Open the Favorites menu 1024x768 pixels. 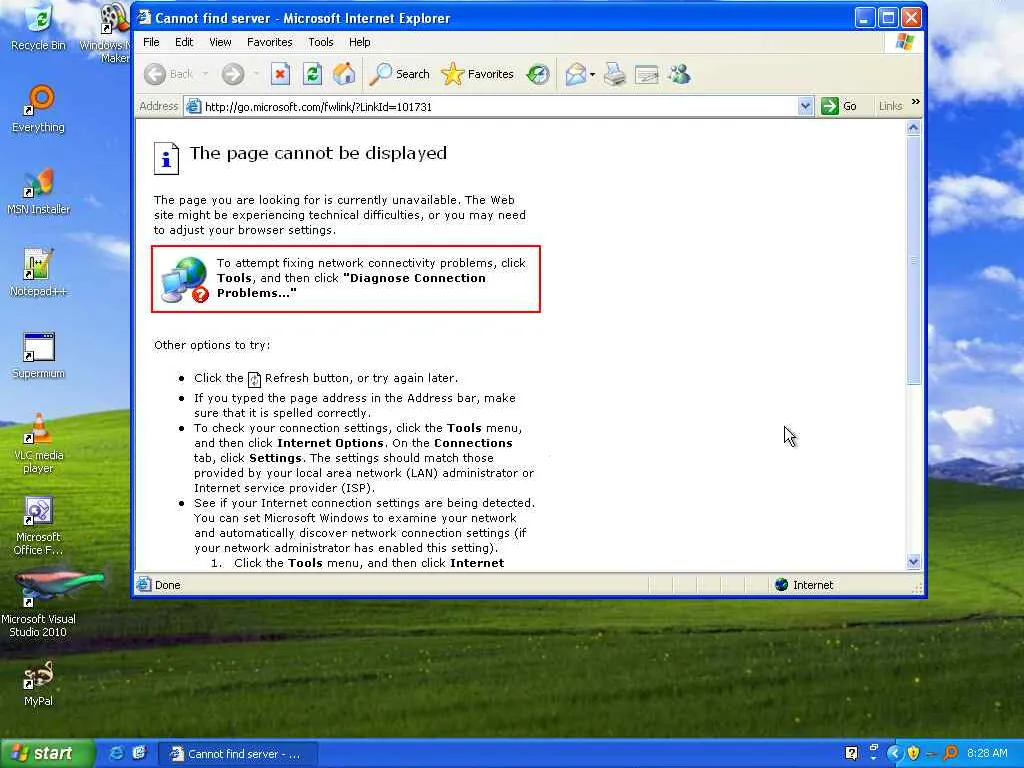tap(269, 42)
